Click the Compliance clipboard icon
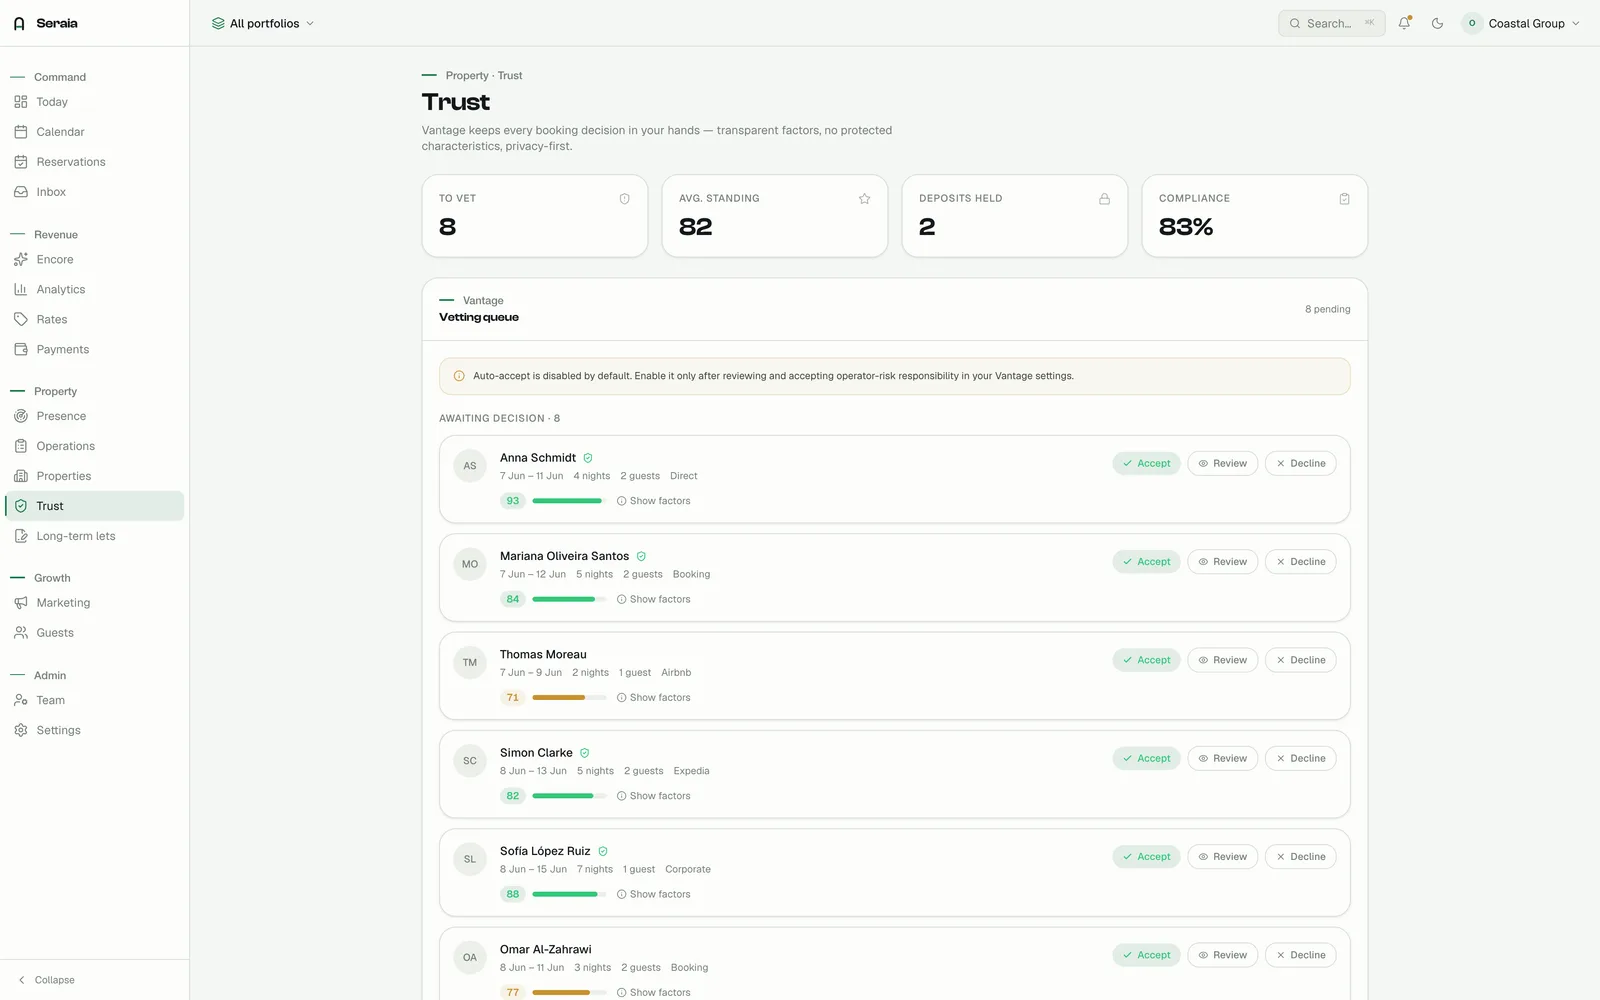Screen dimensions: 1600x1000 pos(1345,199)
